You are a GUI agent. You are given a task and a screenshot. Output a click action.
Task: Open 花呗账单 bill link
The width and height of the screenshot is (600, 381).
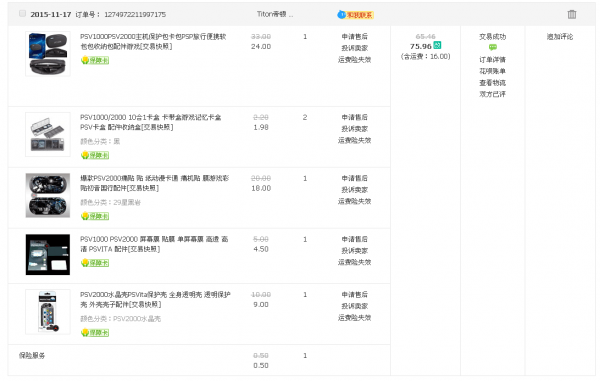492,71
